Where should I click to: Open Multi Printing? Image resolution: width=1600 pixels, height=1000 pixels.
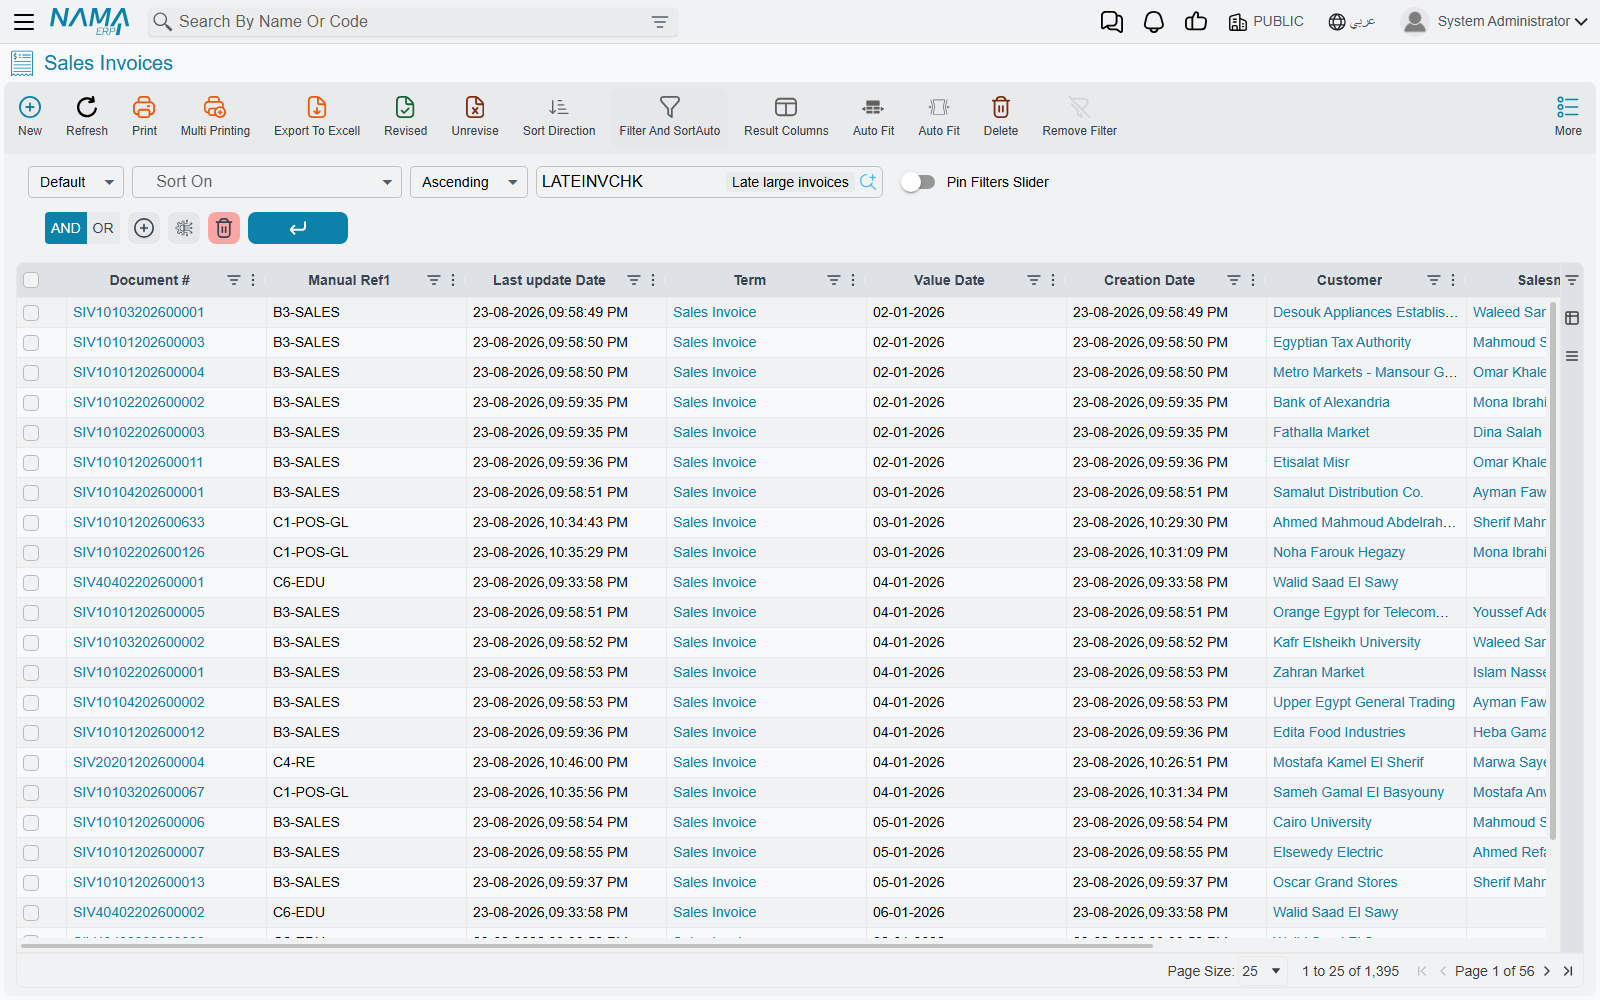pyautogui.click(x=215, y=116)
